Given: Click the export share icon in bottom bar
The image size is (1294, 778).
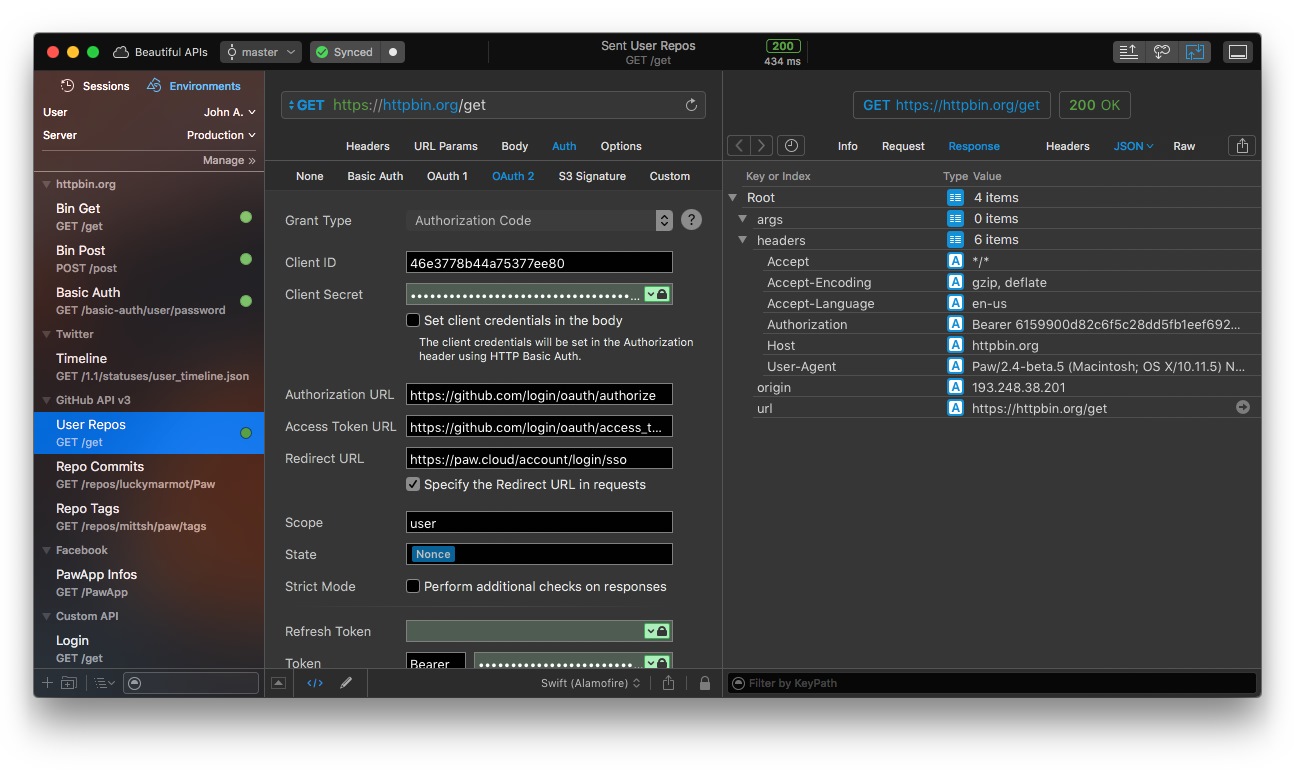Looking at the screenshot, I should [669, 683].
